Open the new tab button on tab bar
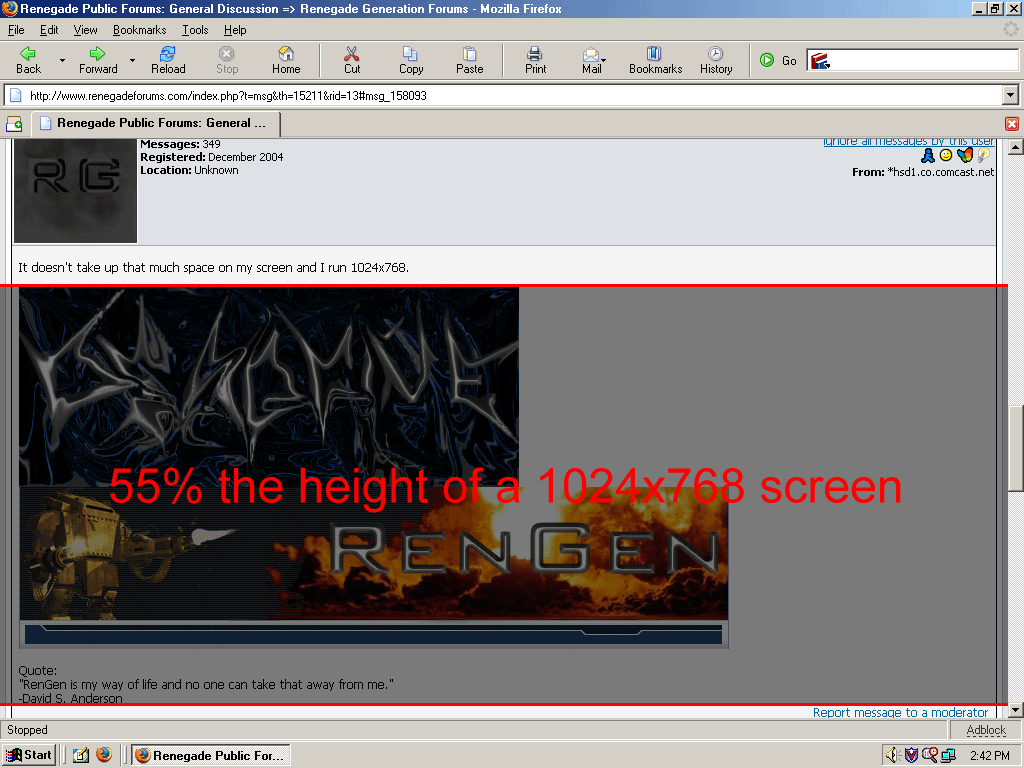This screenshot has width=1024, height=768. coord(14,124)
